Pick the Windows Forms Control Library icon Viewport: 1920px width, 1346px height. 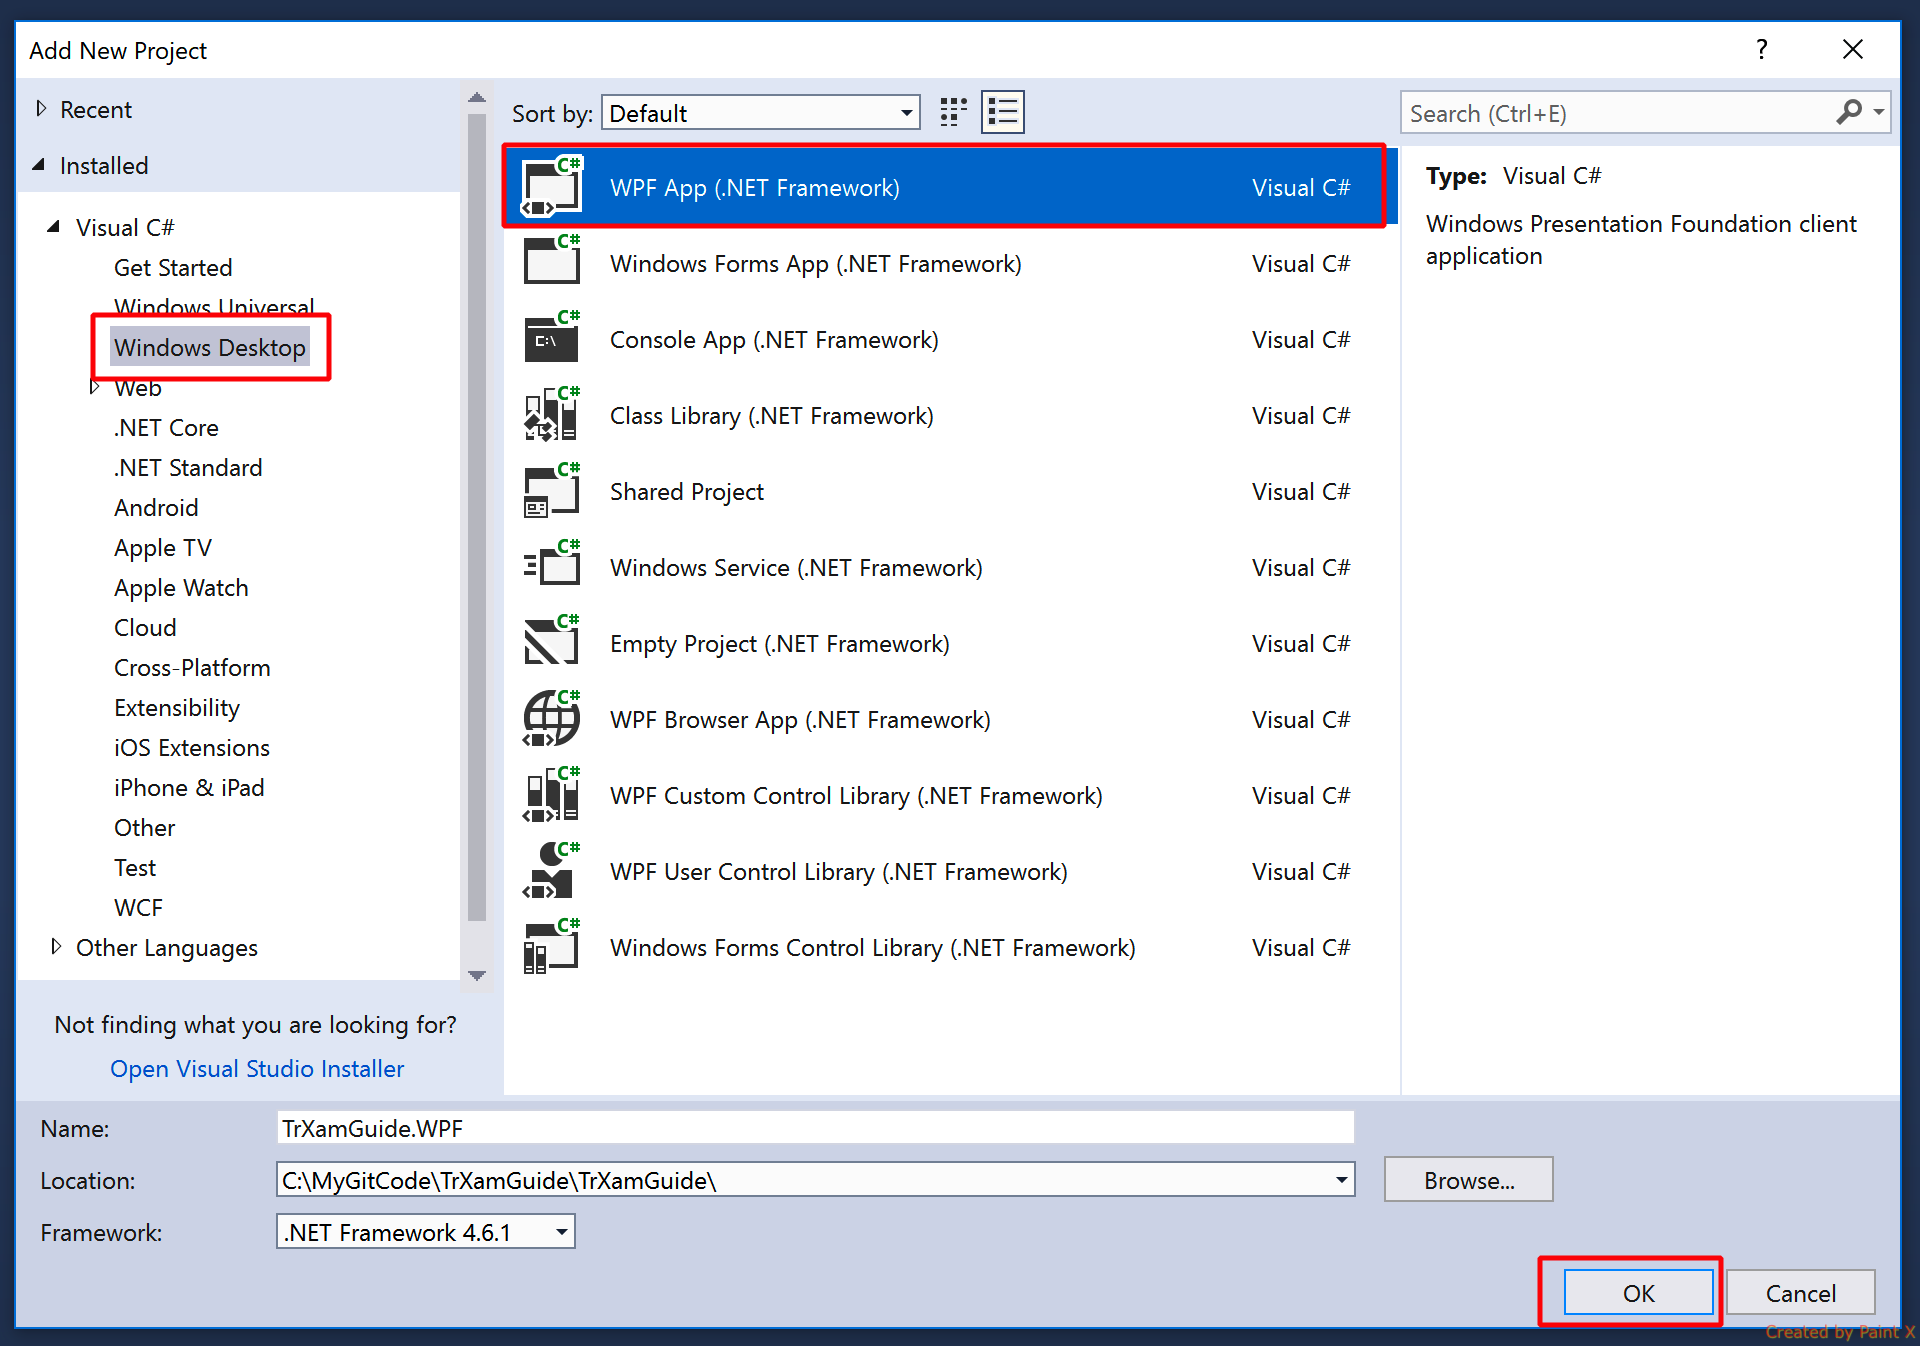click(552, 947)
